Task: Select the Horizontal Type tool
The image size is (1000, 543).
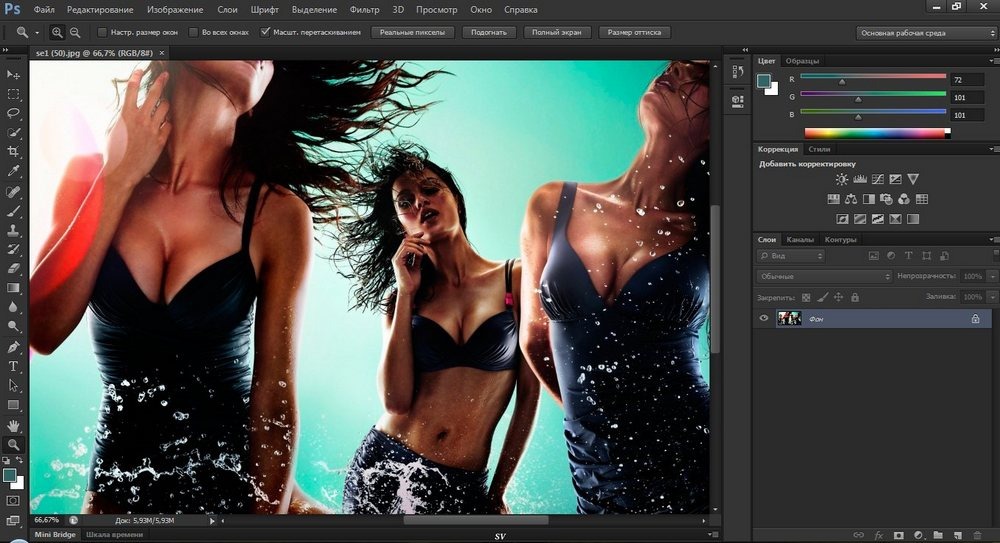Action: coord(14,366)
